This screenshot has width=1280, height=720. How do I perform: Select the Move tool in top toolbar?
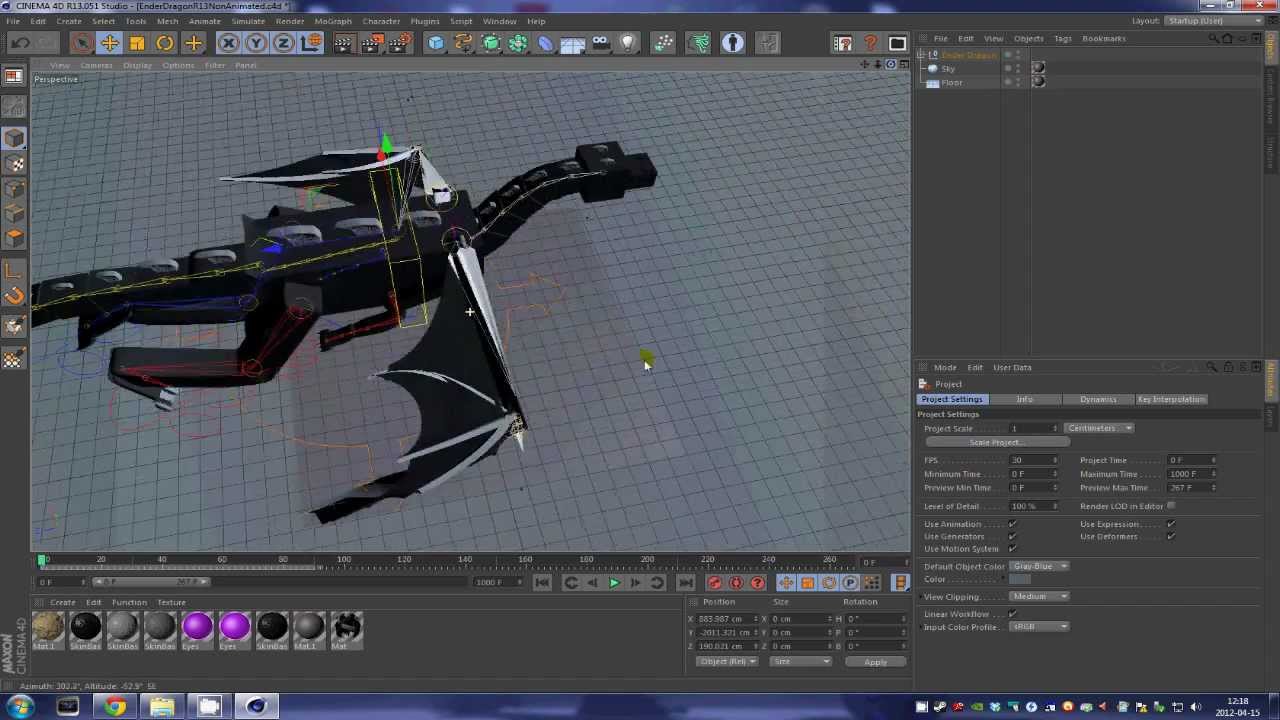point(110,43)
